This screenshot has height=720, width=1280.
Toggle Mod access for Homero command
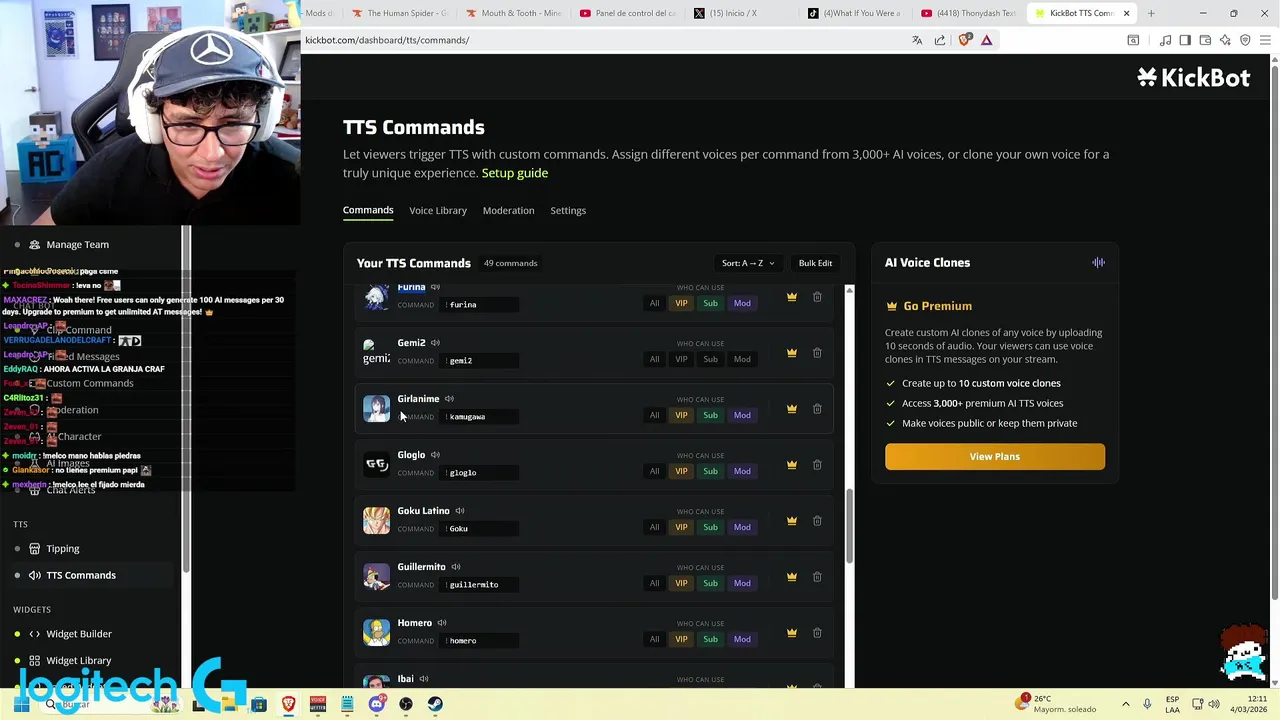click(742, 639)
